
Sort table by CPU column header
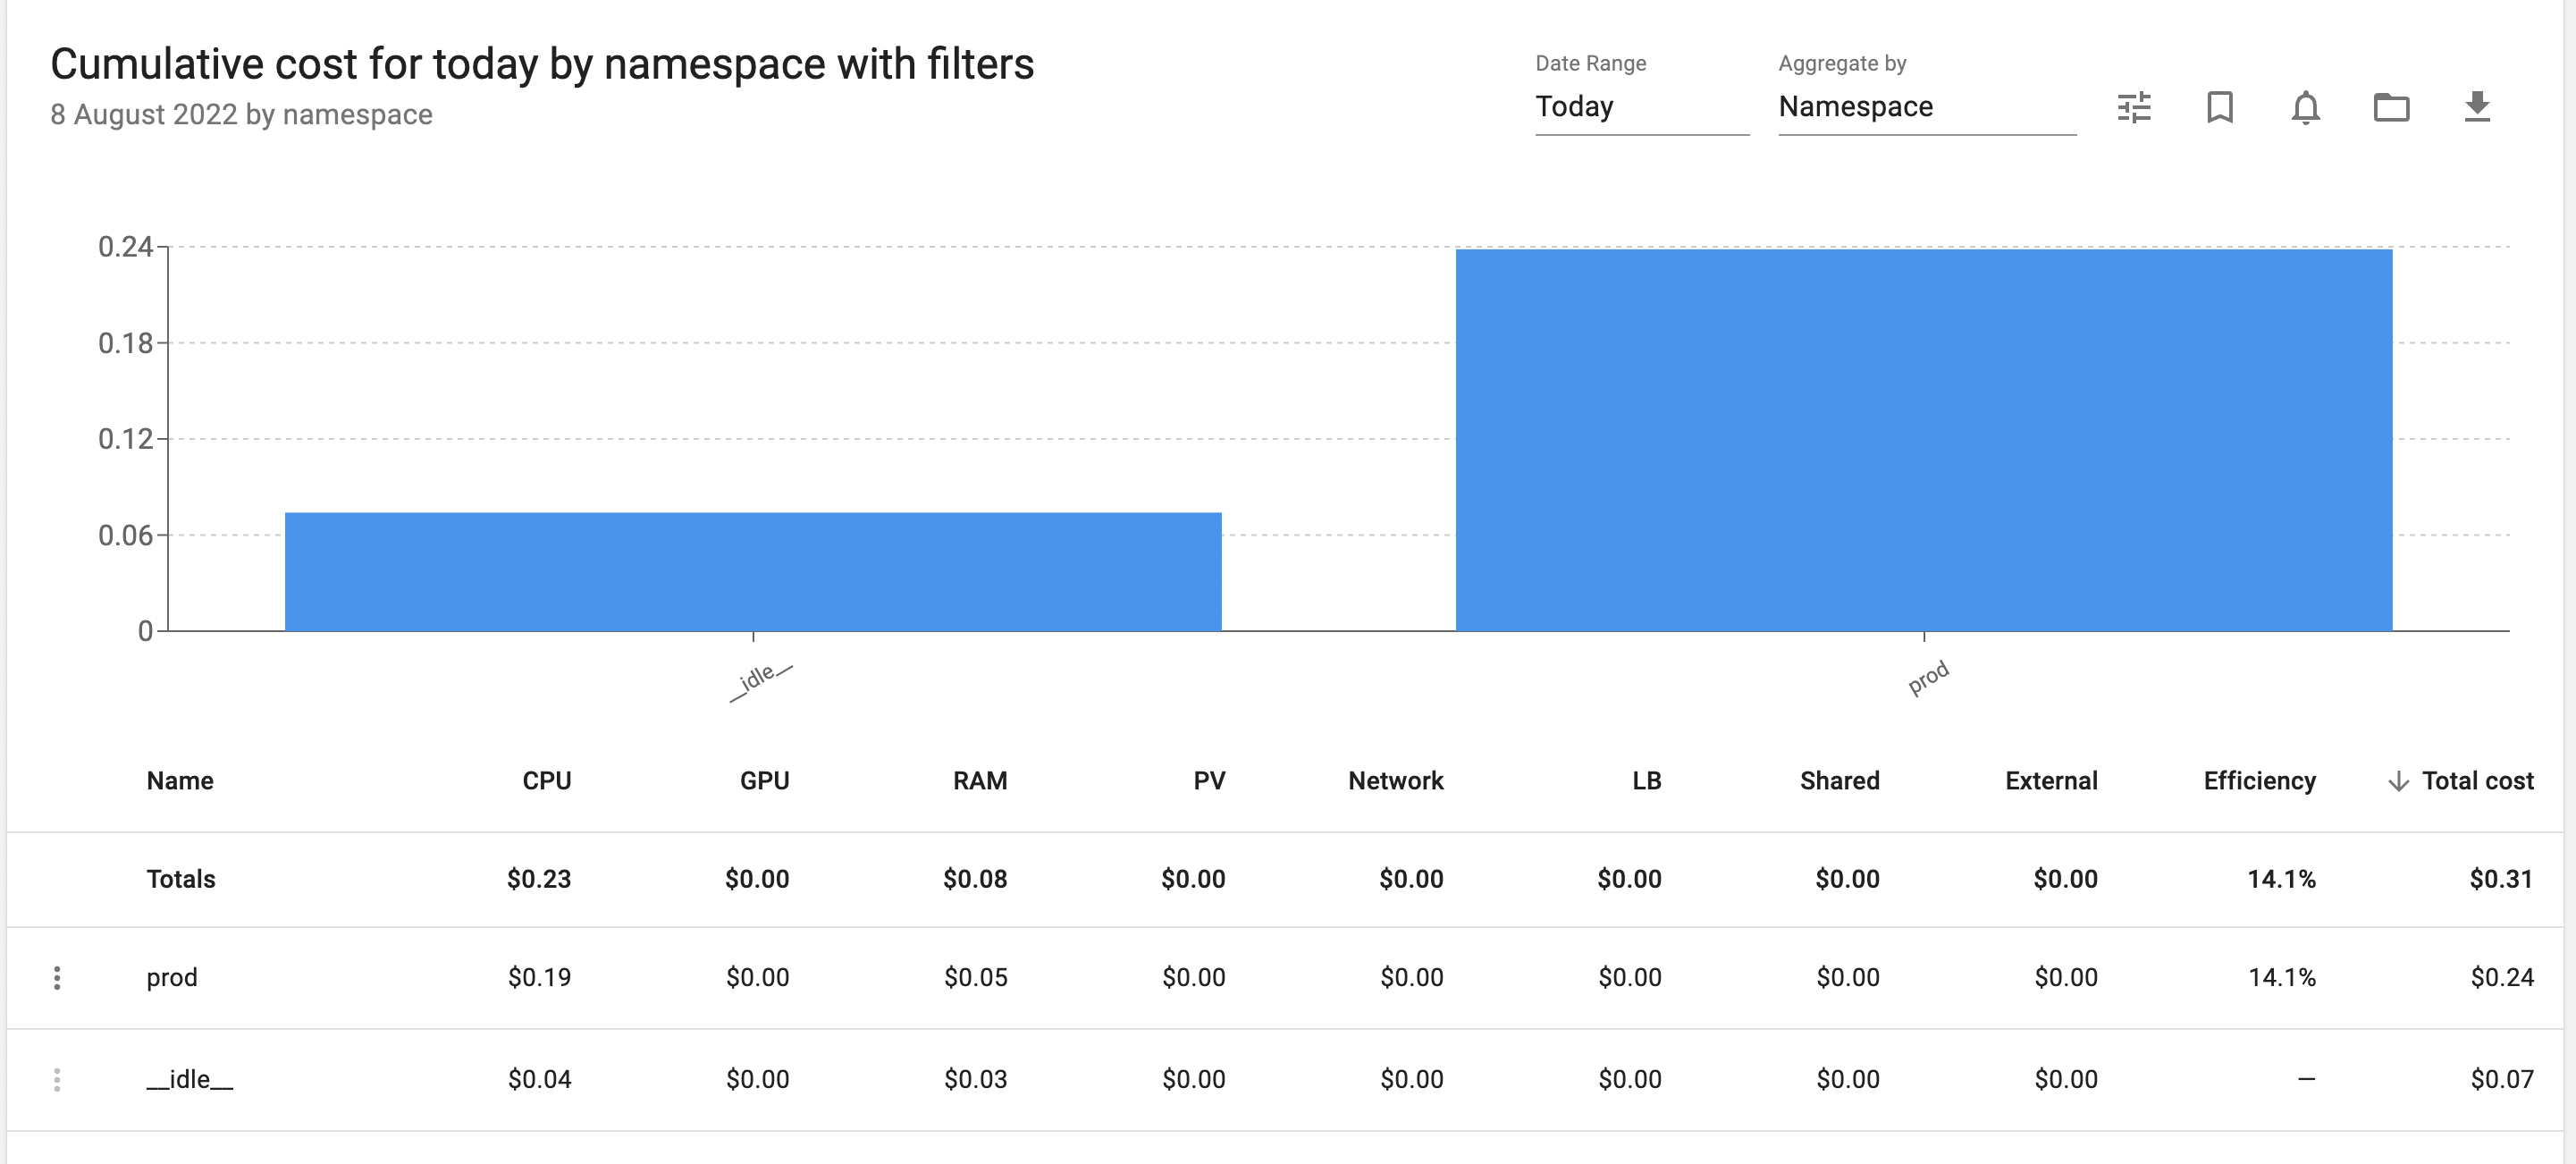click(547, 781)
